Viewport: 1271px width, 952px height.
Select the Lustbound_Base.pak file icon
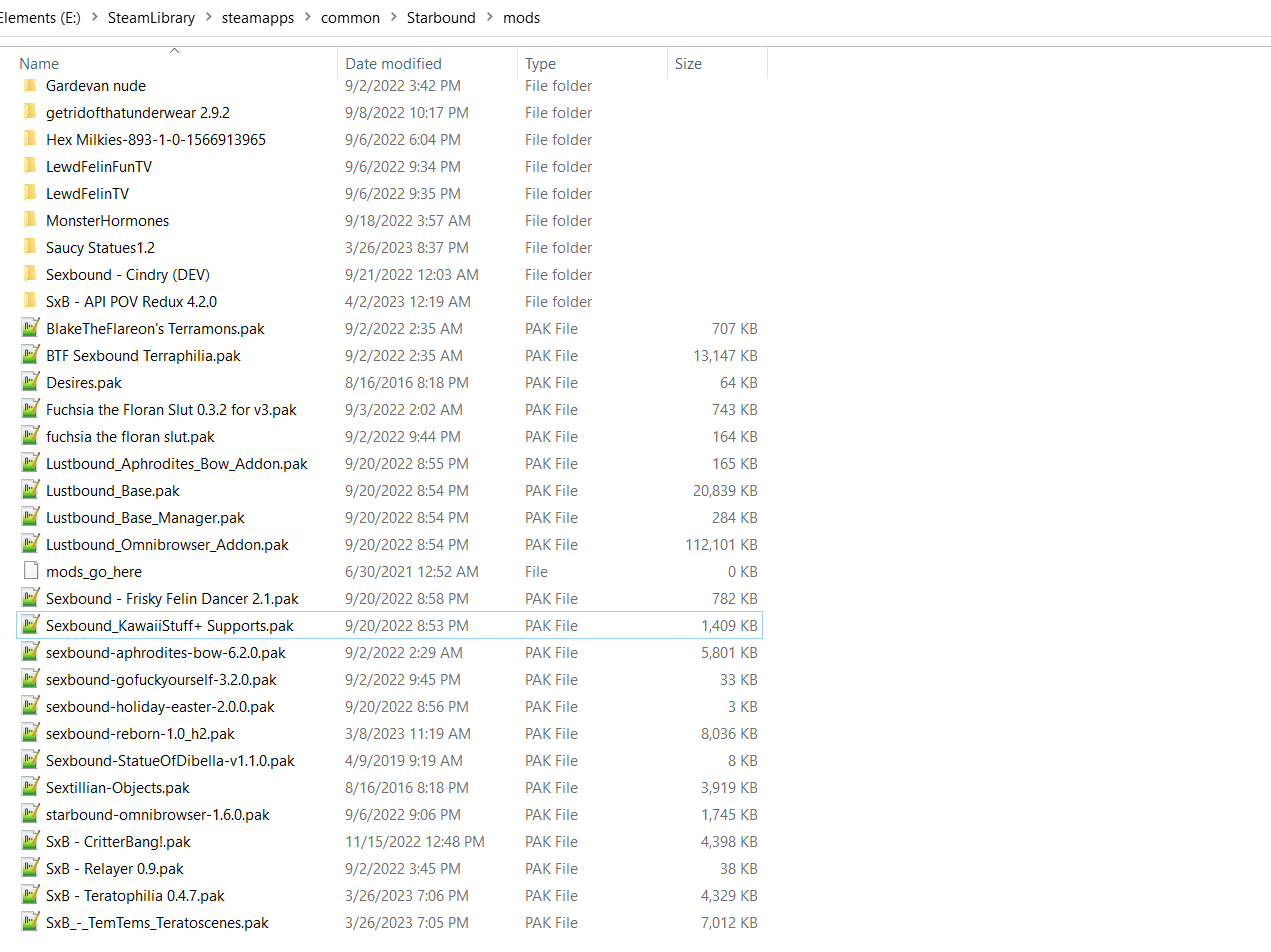pos(30,490)
